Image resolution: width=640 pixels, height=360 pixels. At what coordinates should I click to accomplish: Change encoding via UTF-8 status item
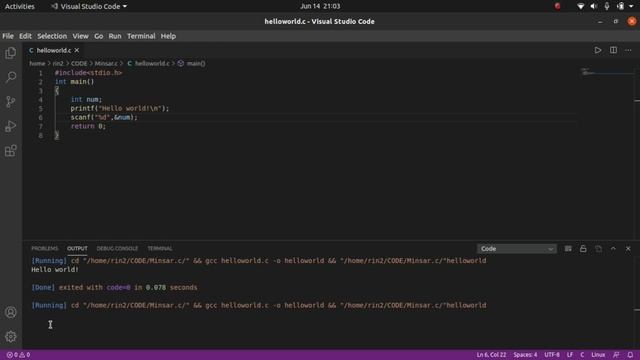pyautogui.click(x=551, y=355)
